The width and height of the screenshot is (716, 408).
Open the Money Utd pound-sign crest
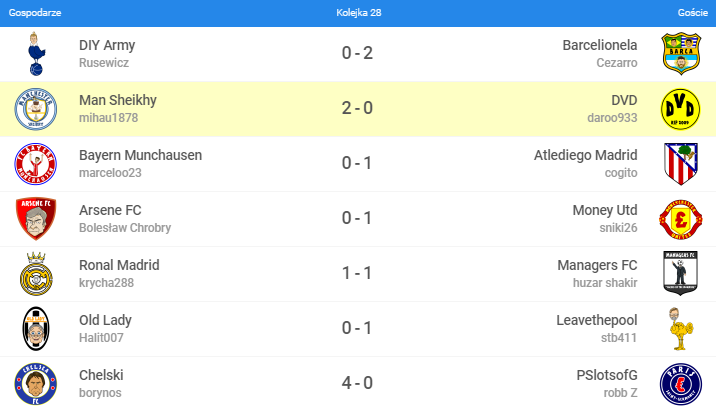pyautogui.click(x=681, y=219)
